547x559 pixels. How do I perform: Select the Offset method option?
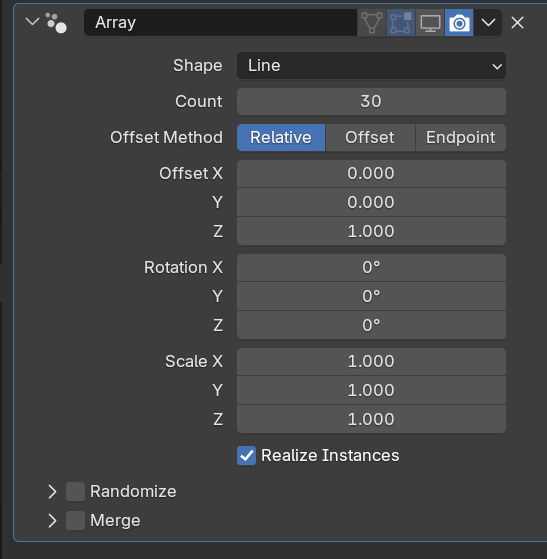pos(370,138)
